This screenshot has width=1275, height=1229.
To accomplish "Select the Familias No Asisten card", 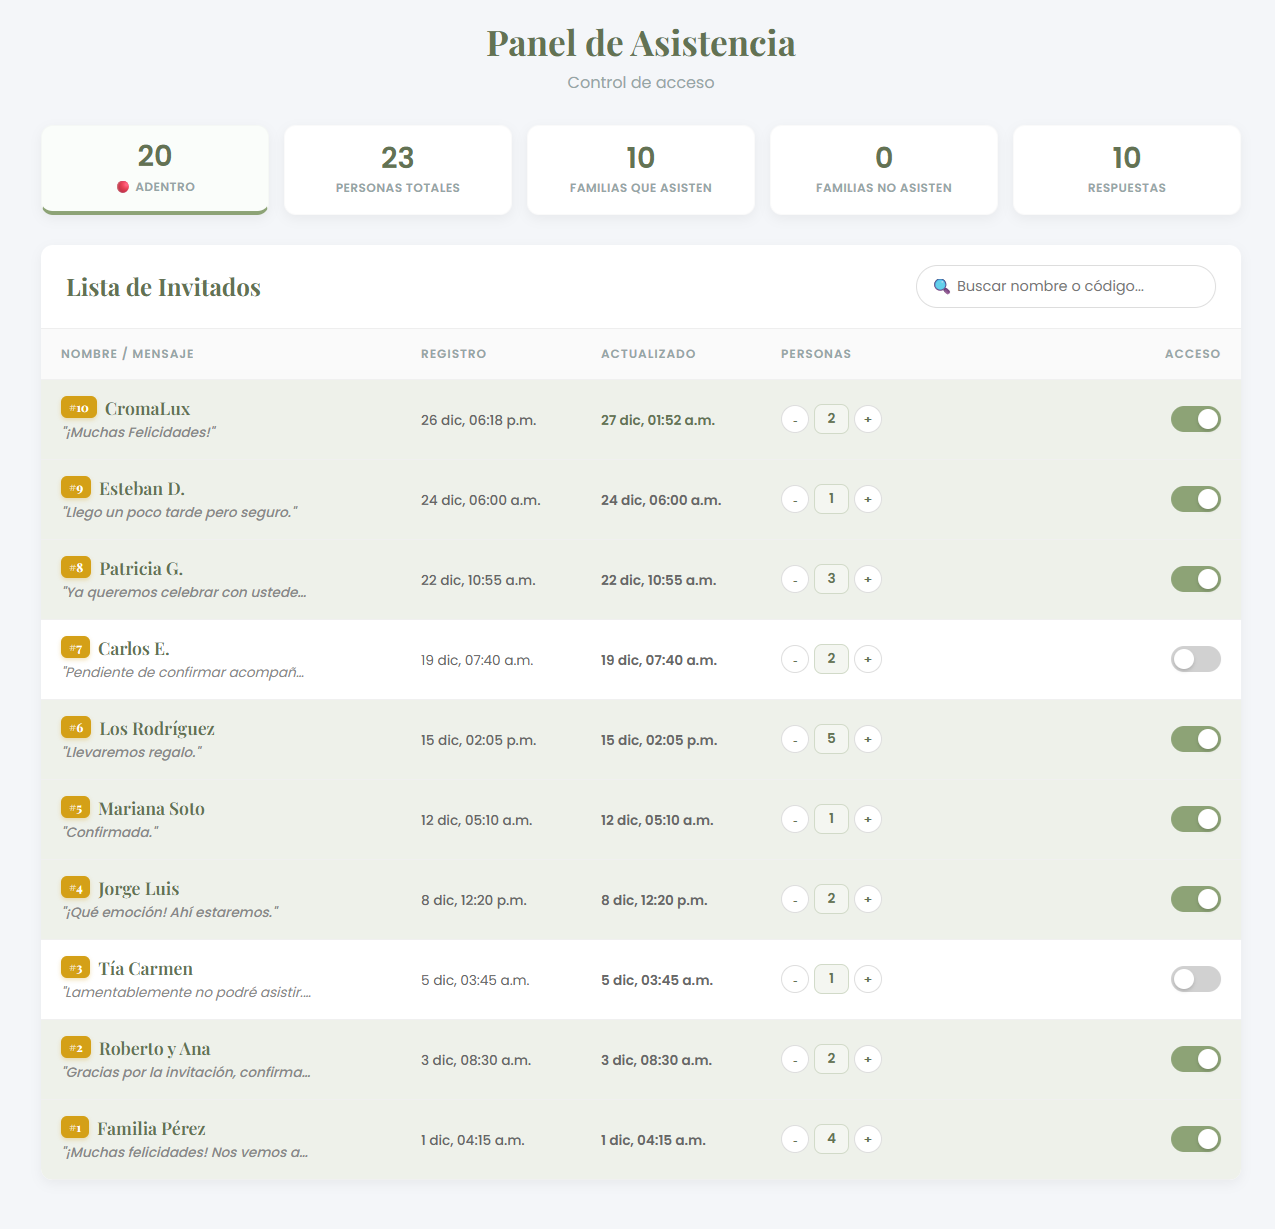I will pos(884,170).
